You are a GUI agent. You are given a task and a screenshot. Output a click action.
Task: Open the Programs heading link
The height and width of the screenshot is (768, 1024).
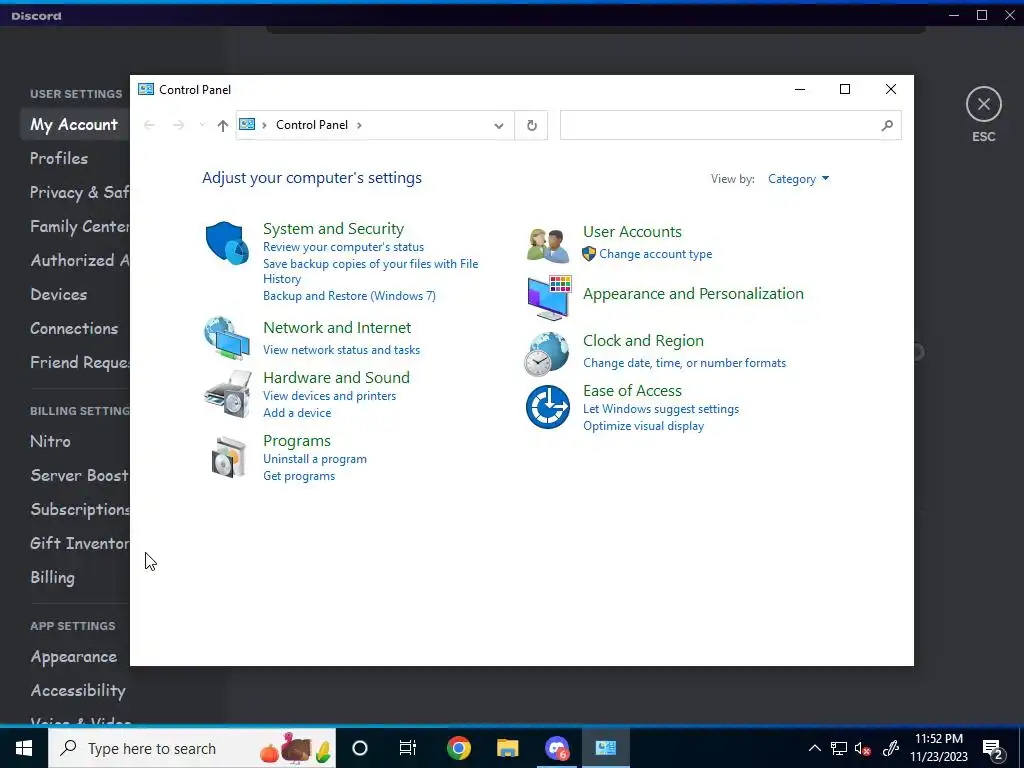pyautogui.click(x=296, y=441)
